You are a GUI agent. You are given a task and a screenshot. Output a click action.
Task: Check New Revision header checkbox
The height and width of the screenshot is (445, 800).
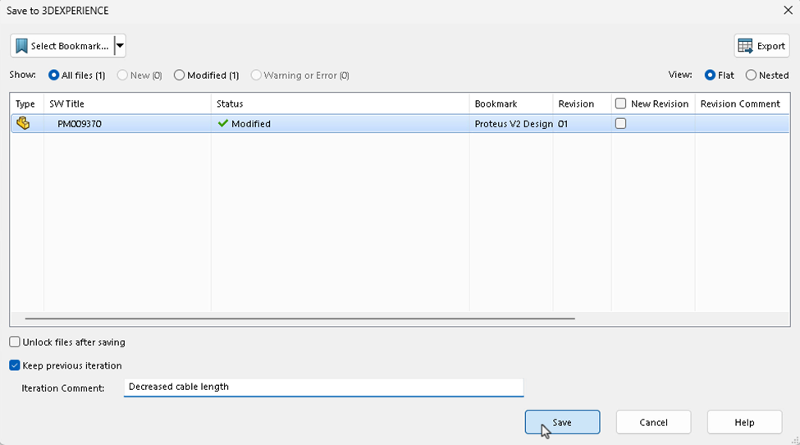620,104
